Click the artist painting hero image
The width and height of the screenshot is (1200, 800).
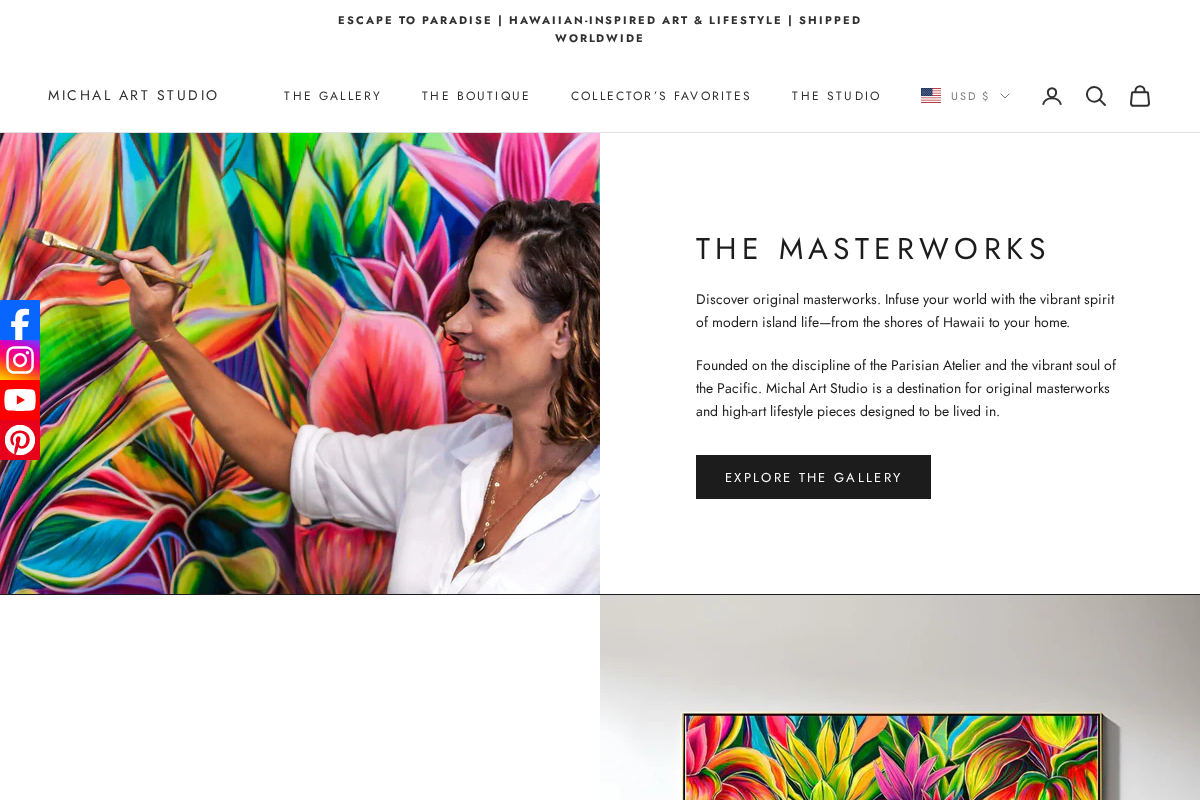click(x=300, y=364)
